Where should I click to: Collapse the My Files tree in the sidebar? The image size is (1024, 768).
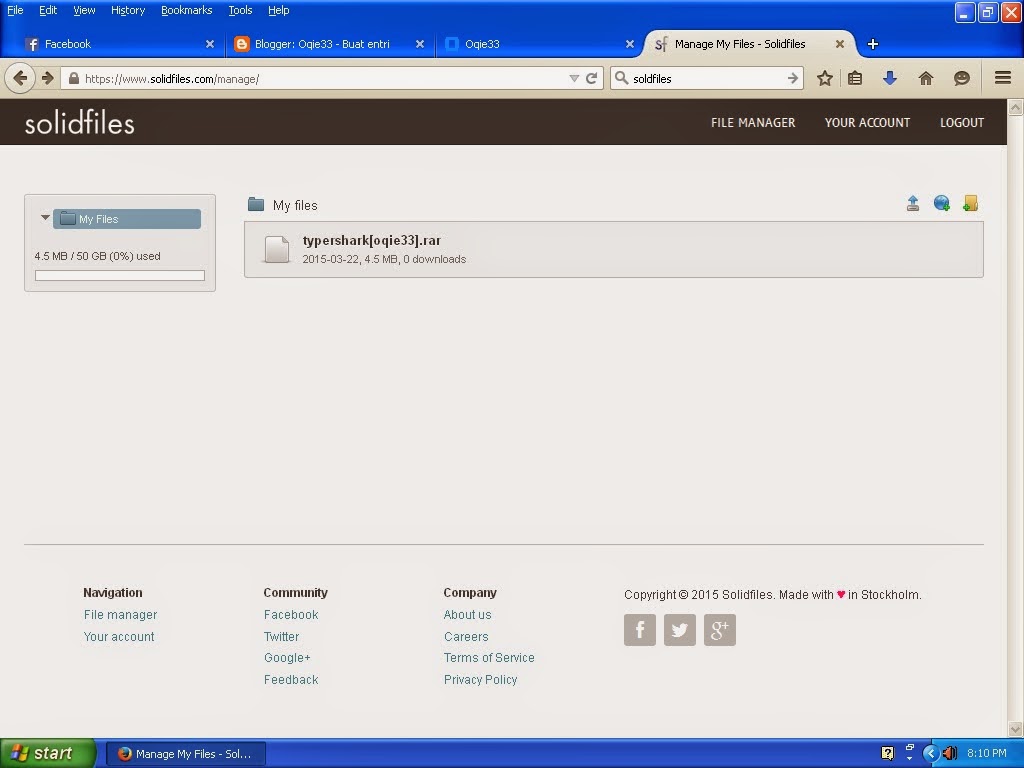(x=44, y=217)
